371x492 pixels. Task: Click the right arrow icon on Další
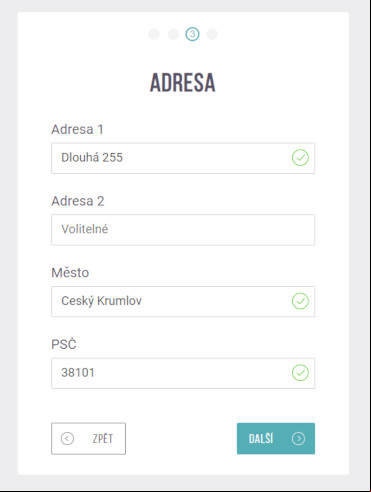point(298,439)
